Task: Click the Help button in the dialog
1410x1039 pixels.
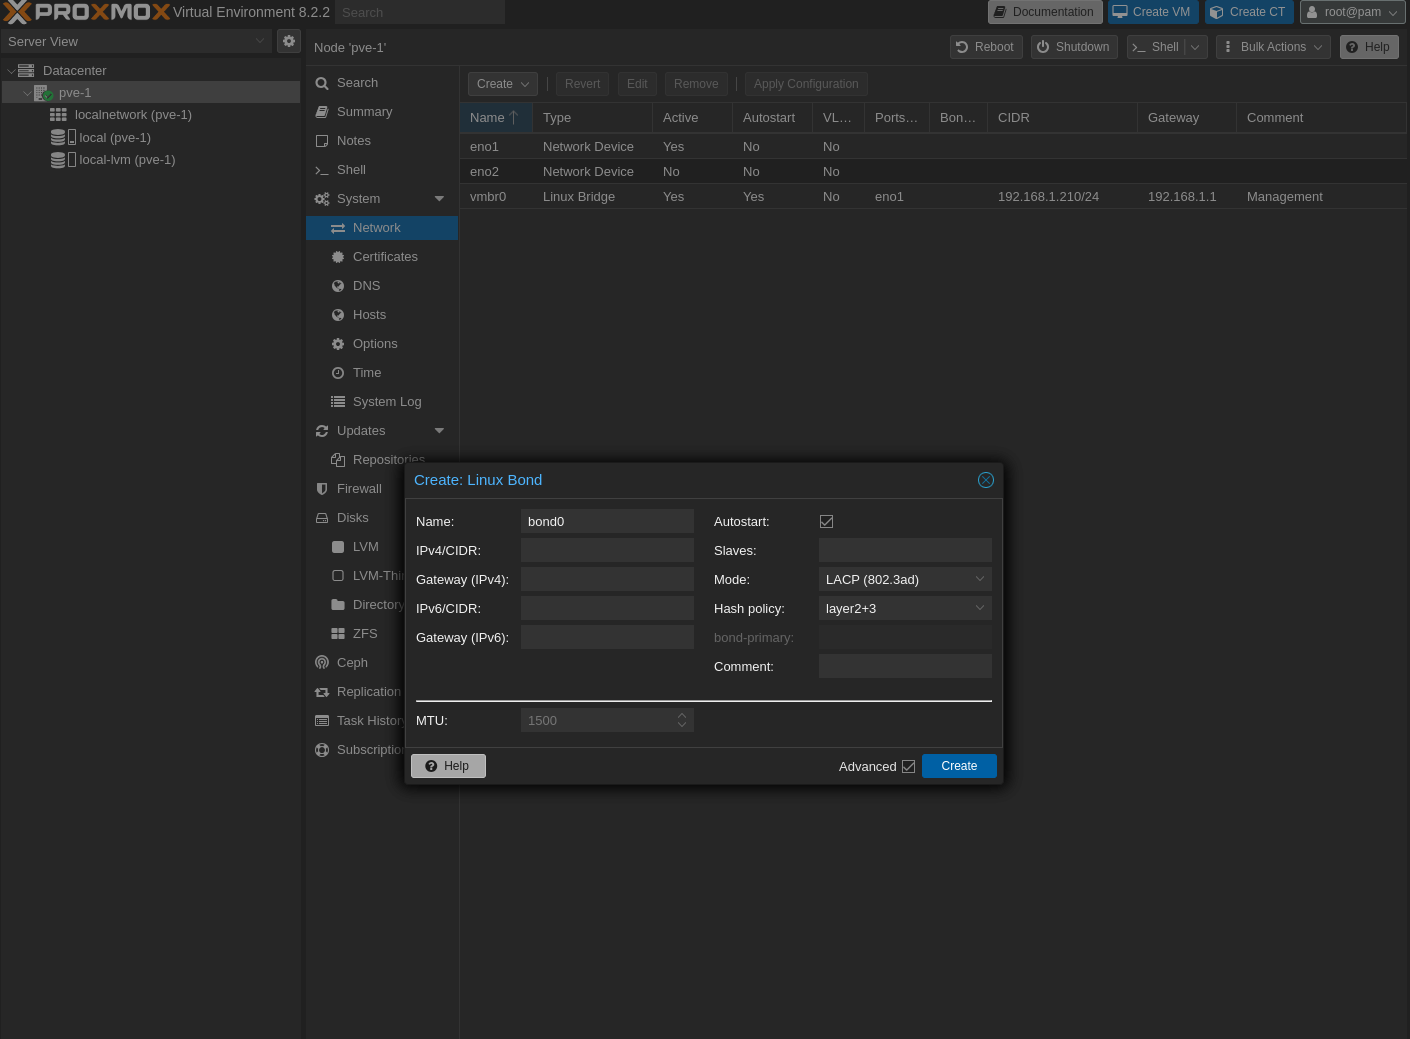Action: tap(448, 766)
